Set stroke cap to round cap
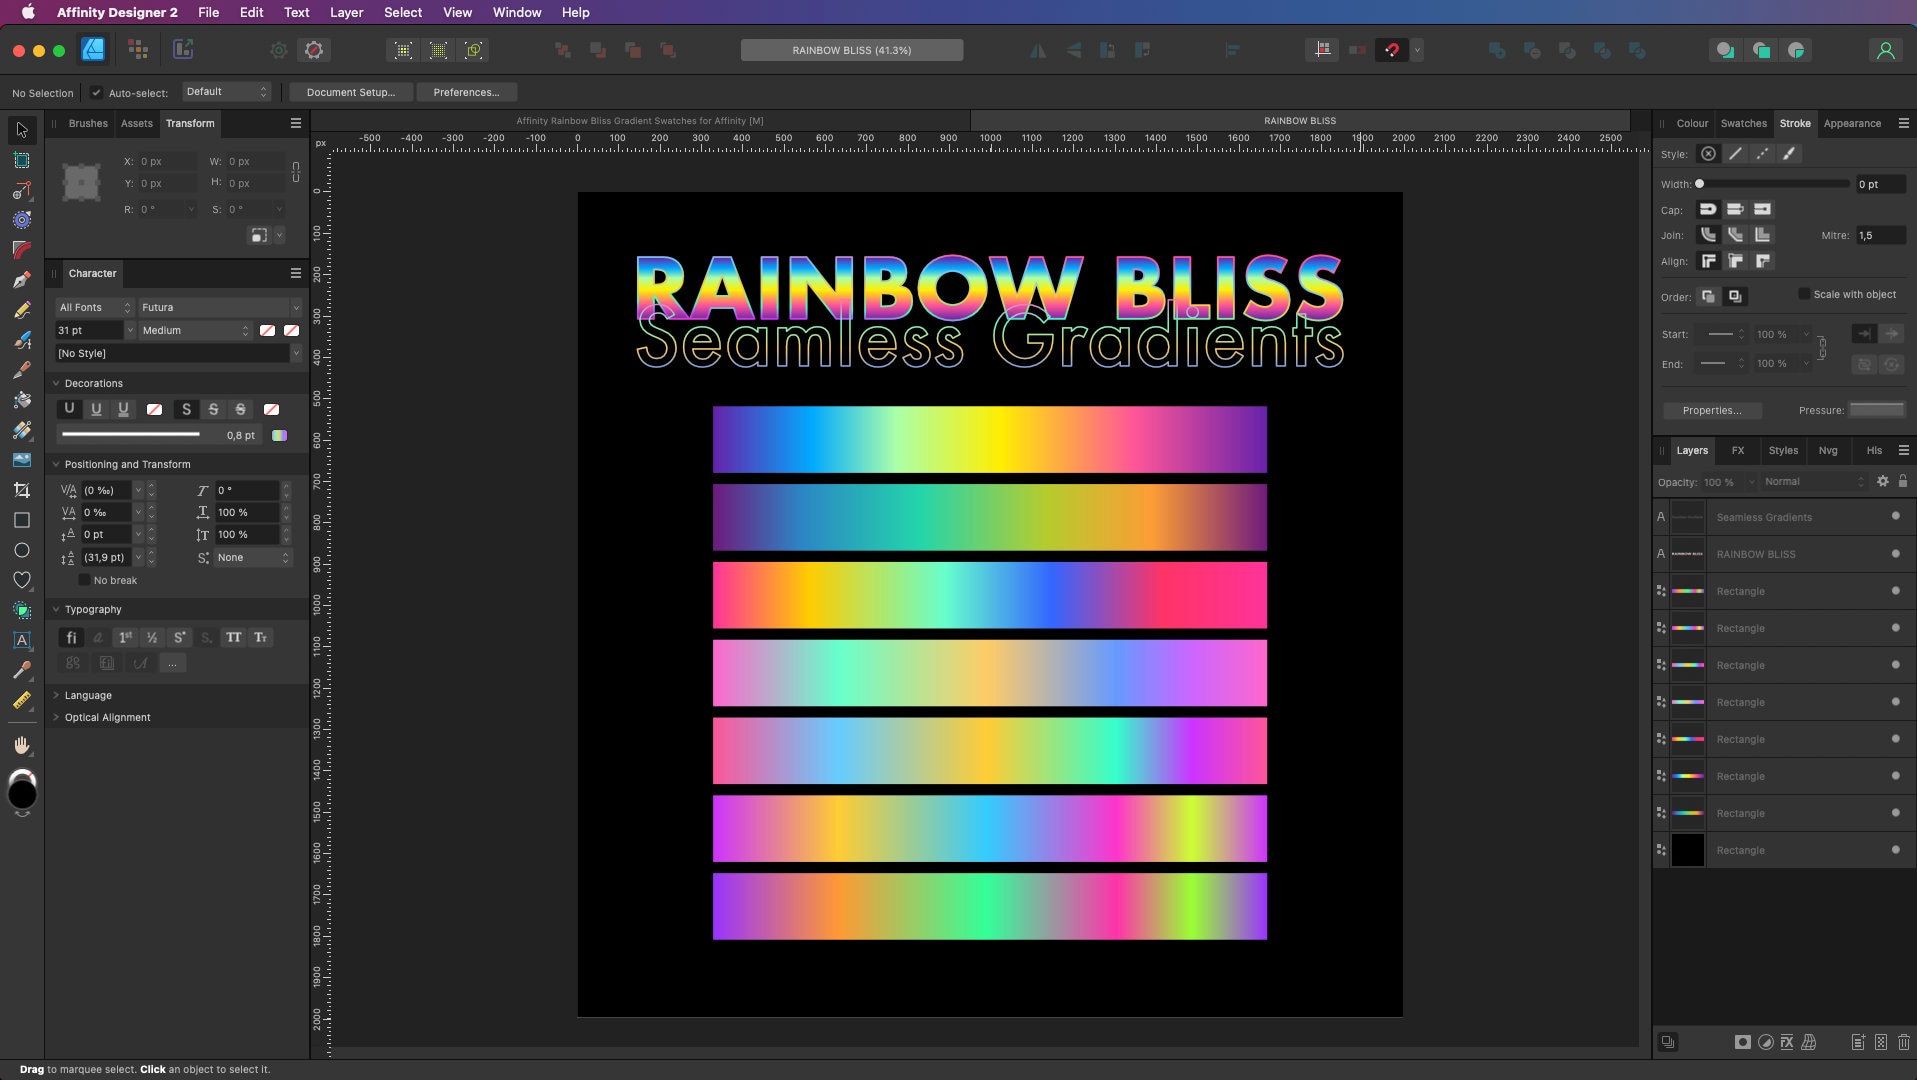Image resolution: width=1917 pixels, height=1080 pixels. pyautogui.click(x=1710, y=210)
